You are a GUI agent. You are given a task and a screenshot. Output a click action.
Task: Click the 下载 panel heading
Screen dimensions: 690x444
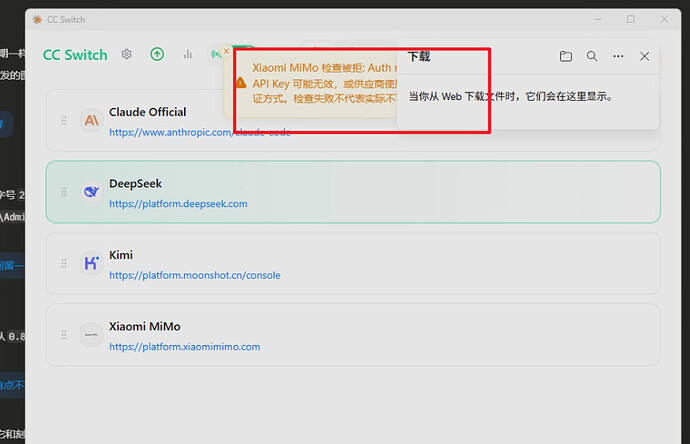[419, 56]
